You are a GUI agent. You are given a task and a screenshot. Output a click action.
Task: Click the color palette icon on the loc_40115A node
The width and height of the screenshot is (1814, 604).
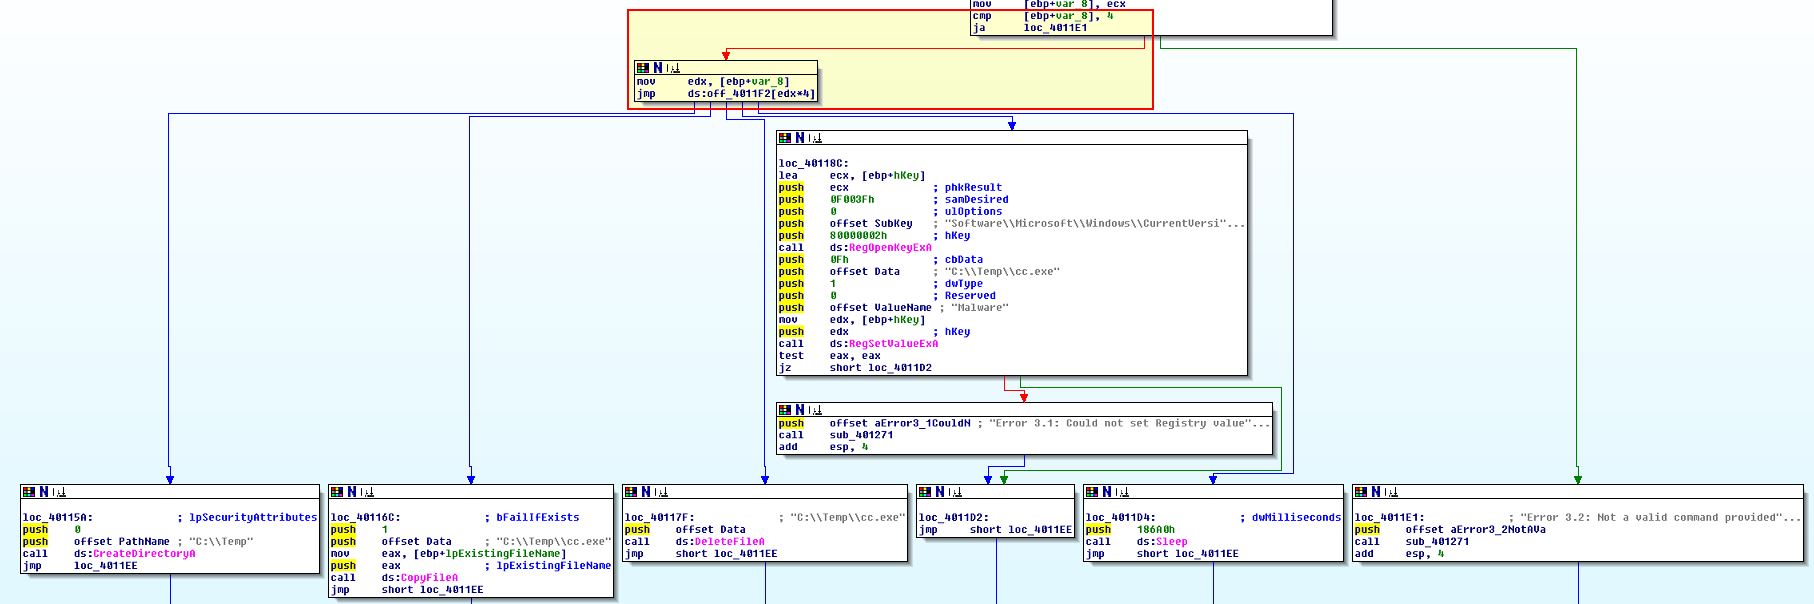(29, 492)
